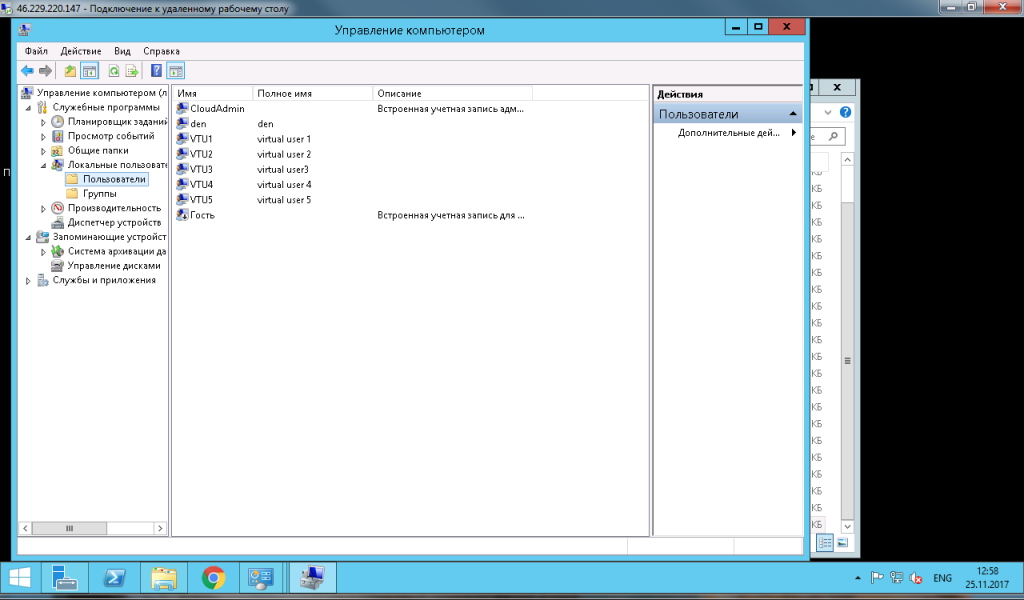This screenshot has width=1024, height=600.
Task: Open the Справка menu
Action: coord(161,51)
